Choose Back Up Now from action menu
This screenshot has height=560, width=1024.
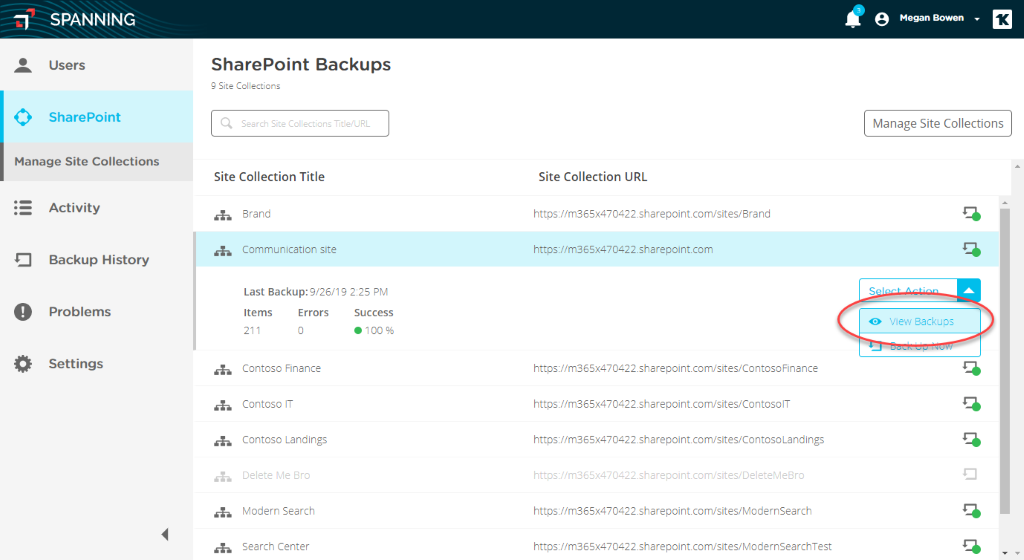click(x=920, y=346)
